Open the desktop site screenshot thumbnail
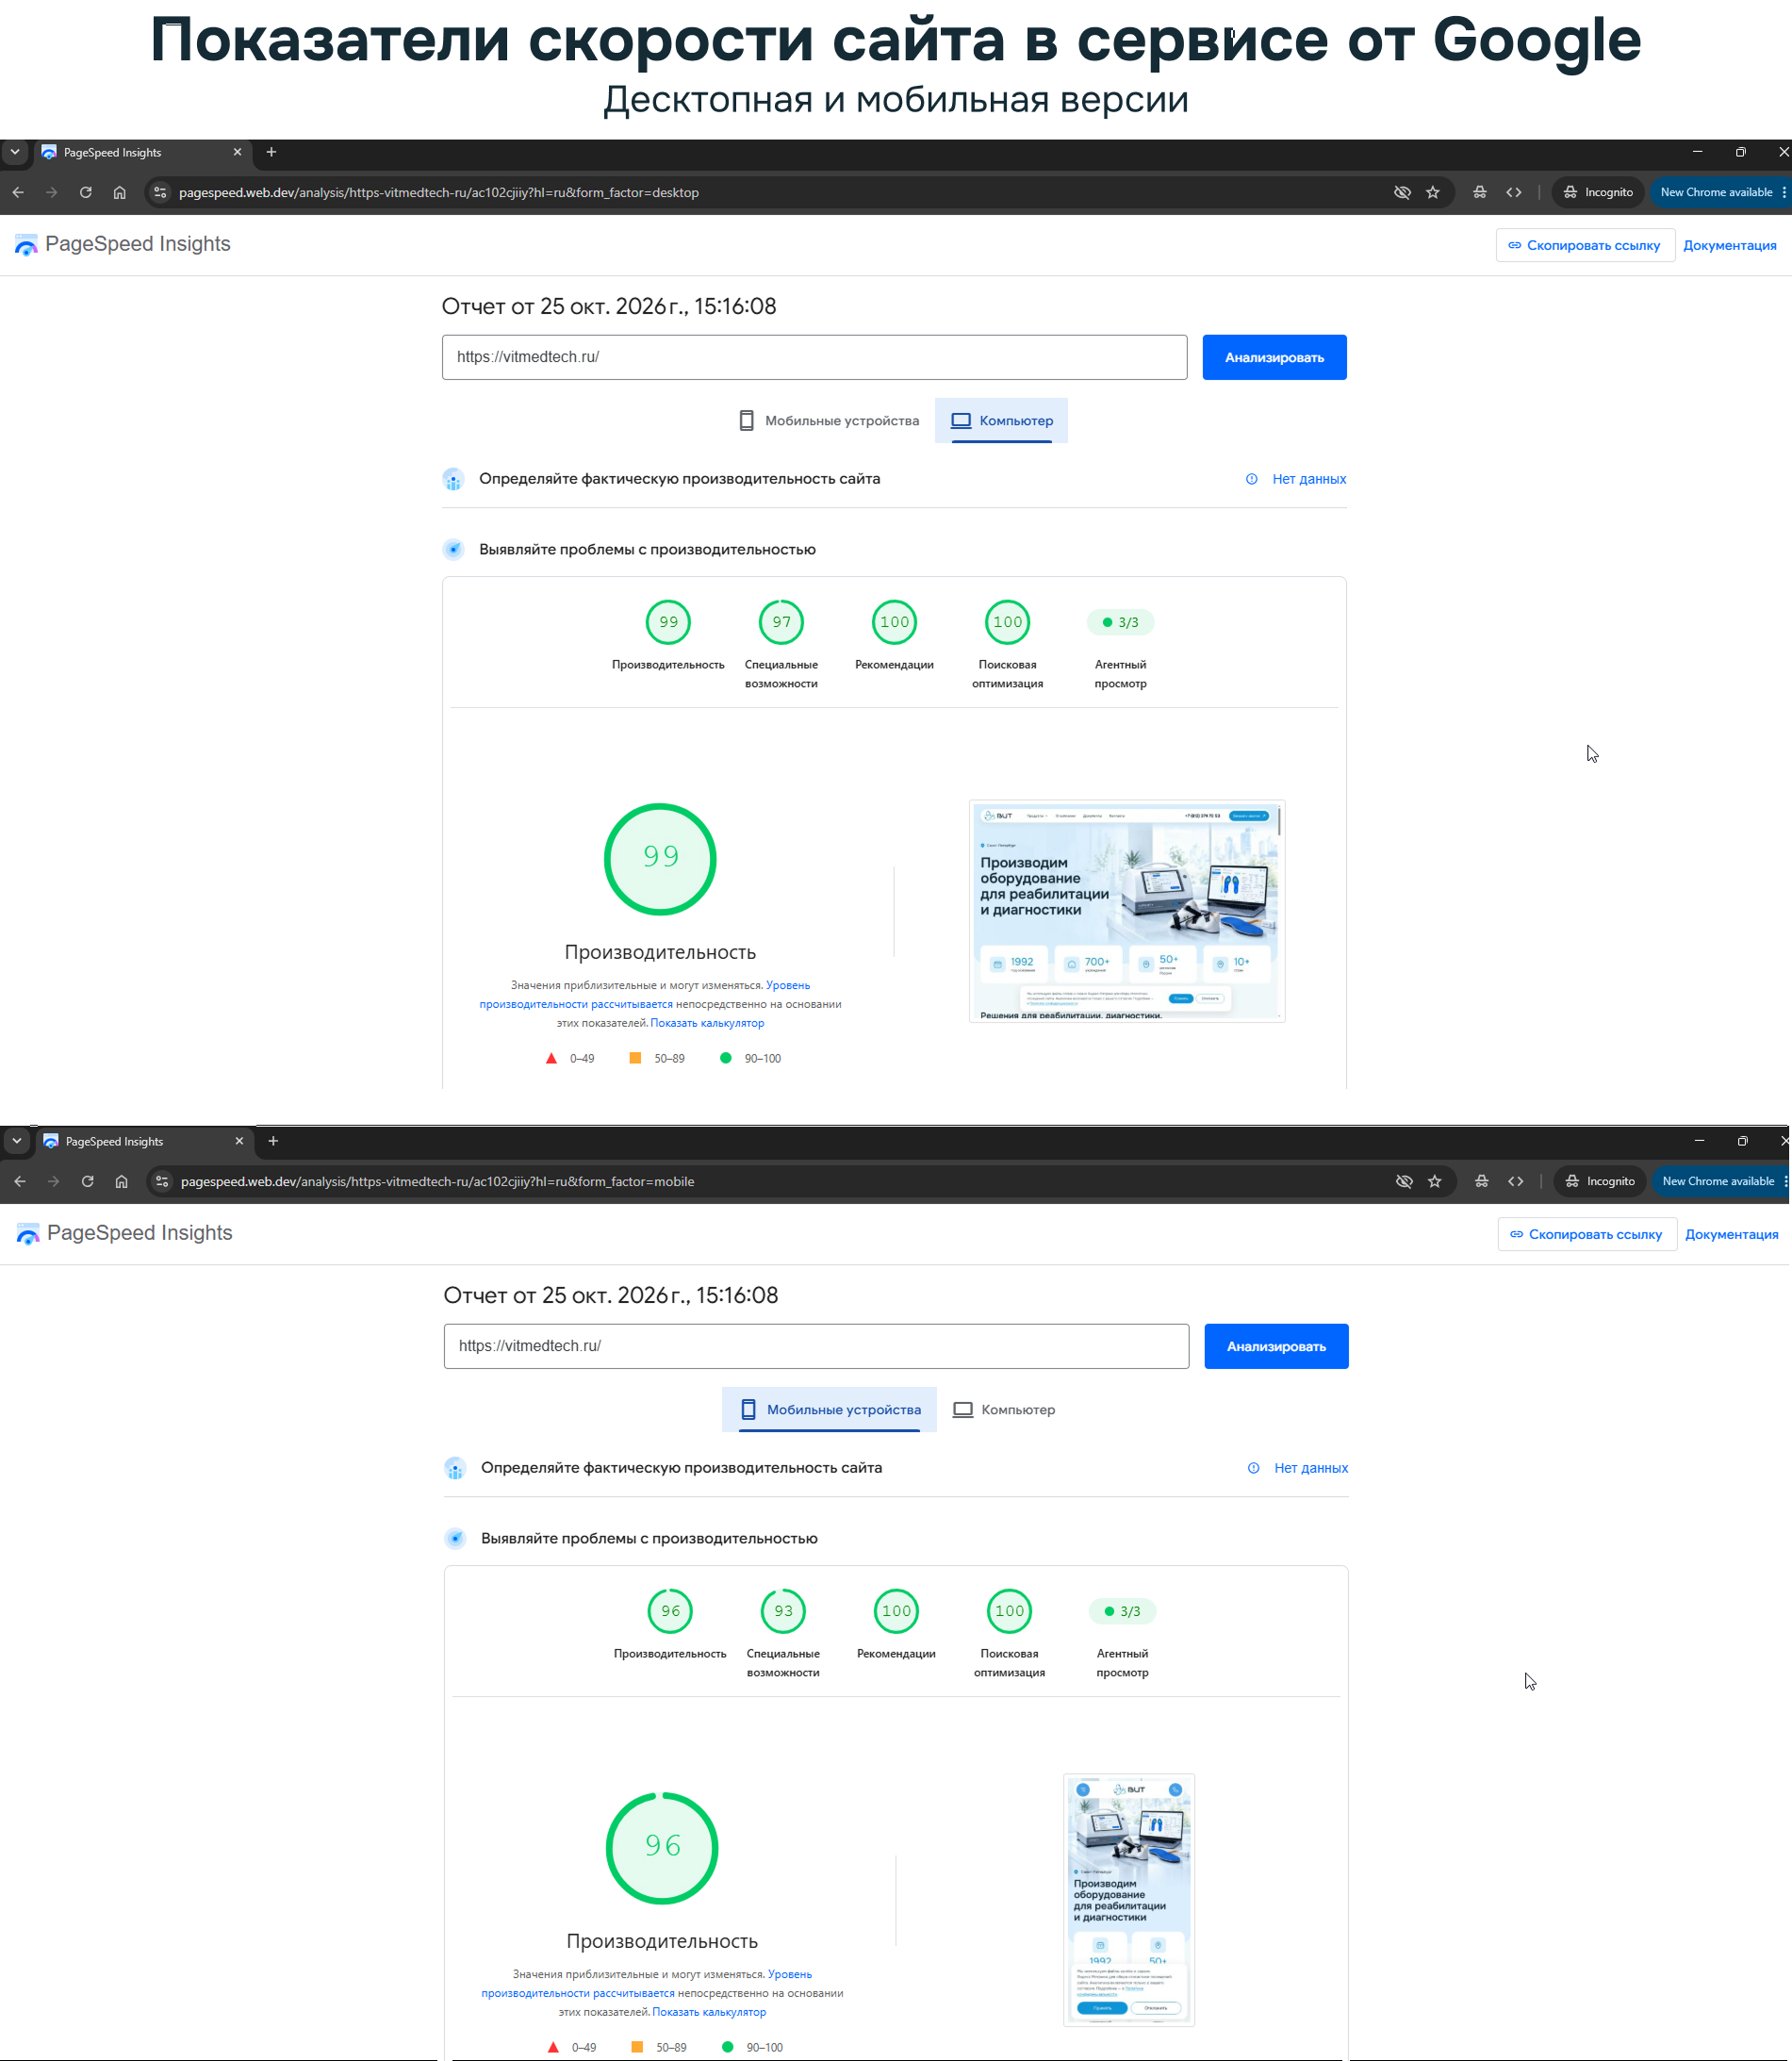This screenshot has height=2061, width=1792. point(1127,911)
